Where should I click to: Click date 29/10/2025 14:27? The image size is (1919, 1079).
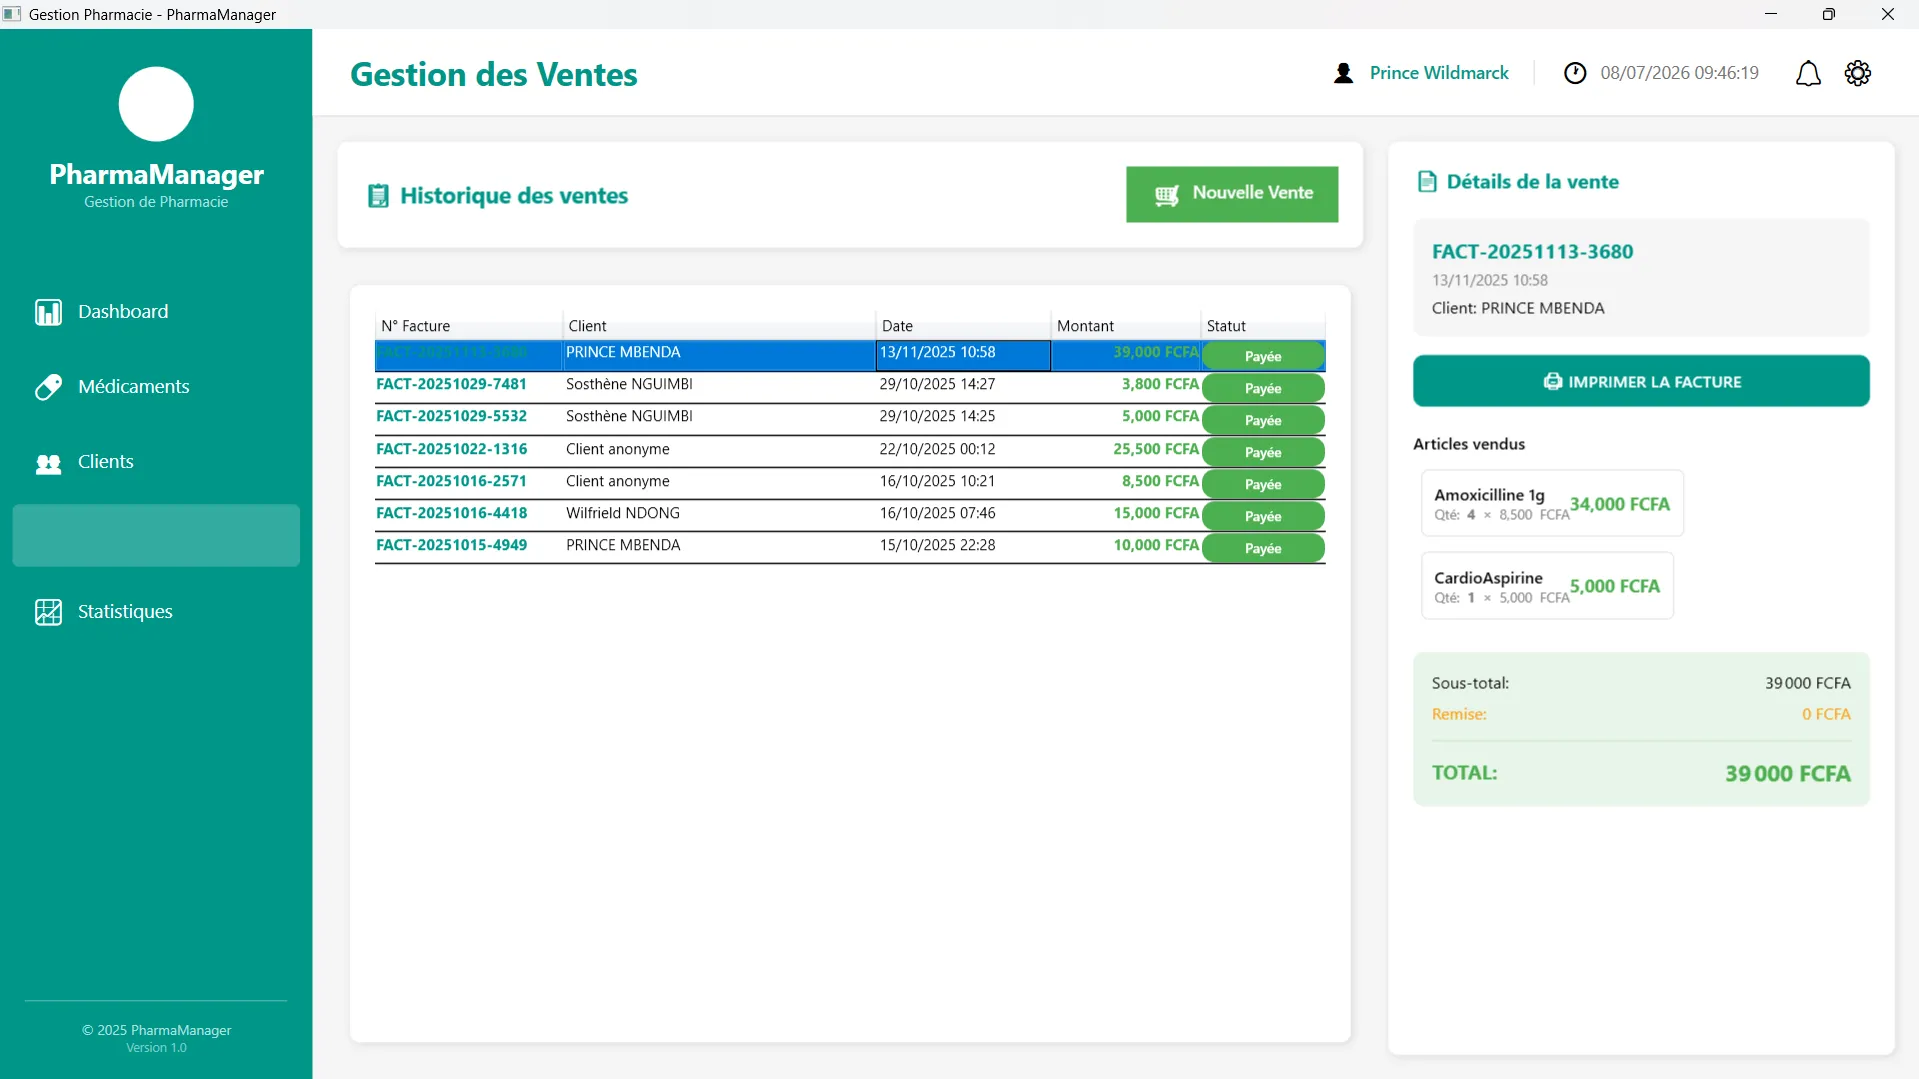937,384
